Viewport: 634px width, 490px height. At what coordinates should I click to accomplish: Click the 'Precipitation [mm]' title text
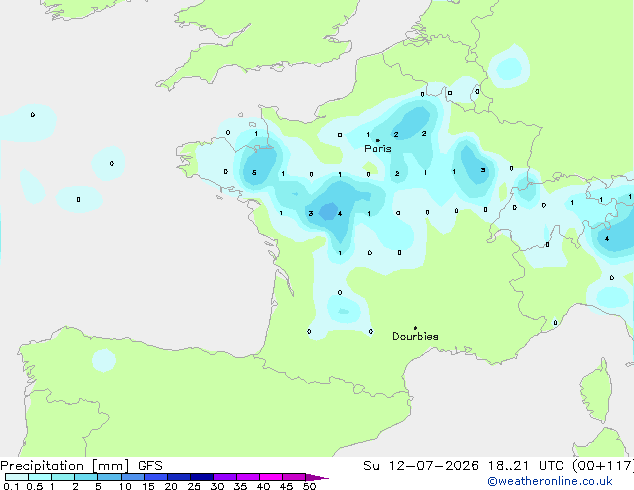[65, 466]
